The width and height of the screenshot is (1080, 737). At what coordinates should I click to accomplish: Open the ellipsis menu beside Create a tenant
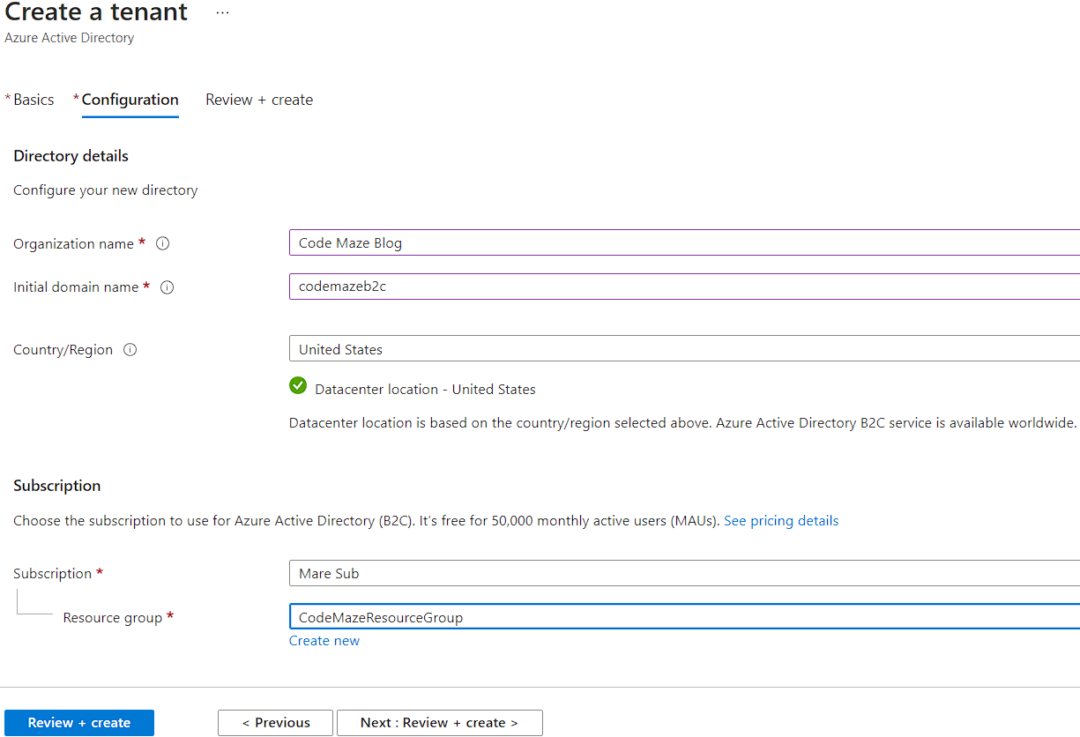[222, 13]
